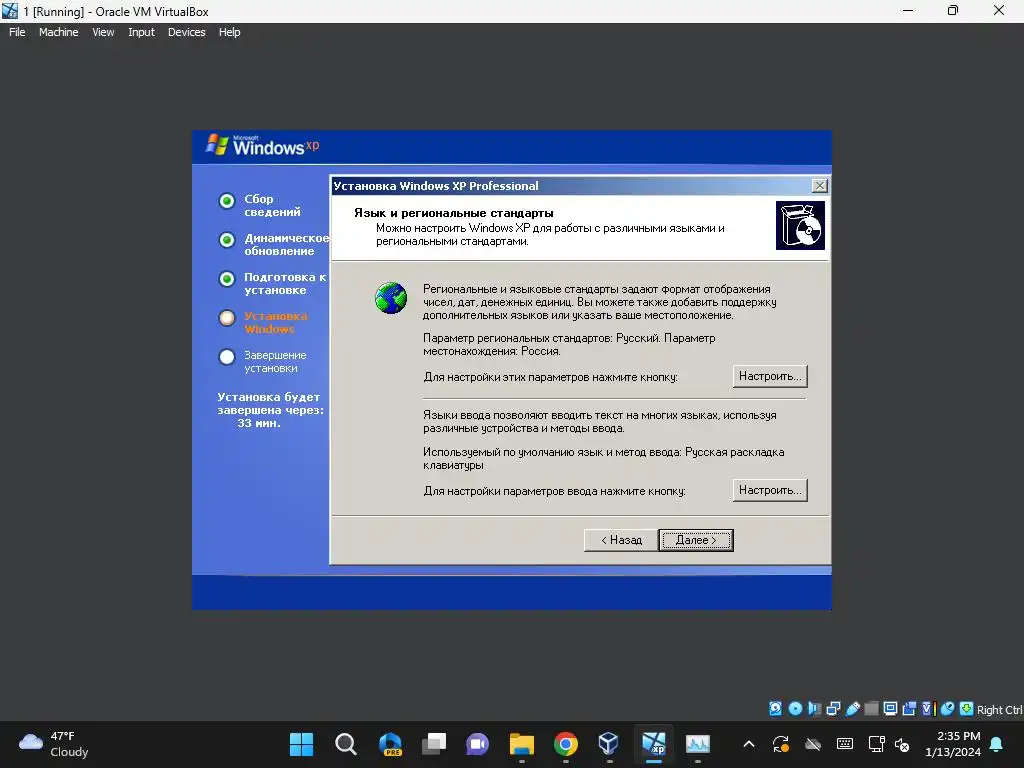
Task: Click the keyboard capture green arrow icon
Action: (967, 709)
